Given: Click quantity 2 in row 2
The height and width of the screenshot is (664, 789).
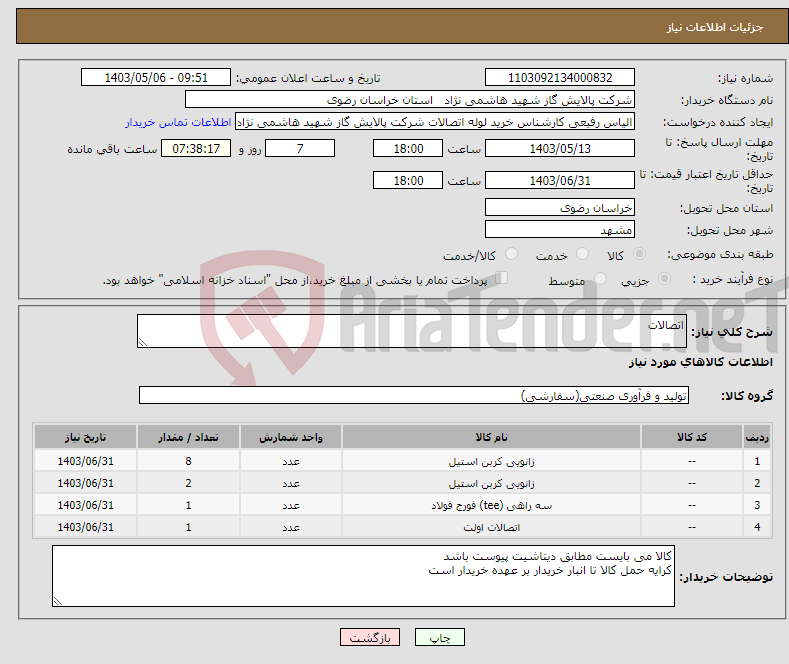Looking at the screenshot, I should point(188,483).
